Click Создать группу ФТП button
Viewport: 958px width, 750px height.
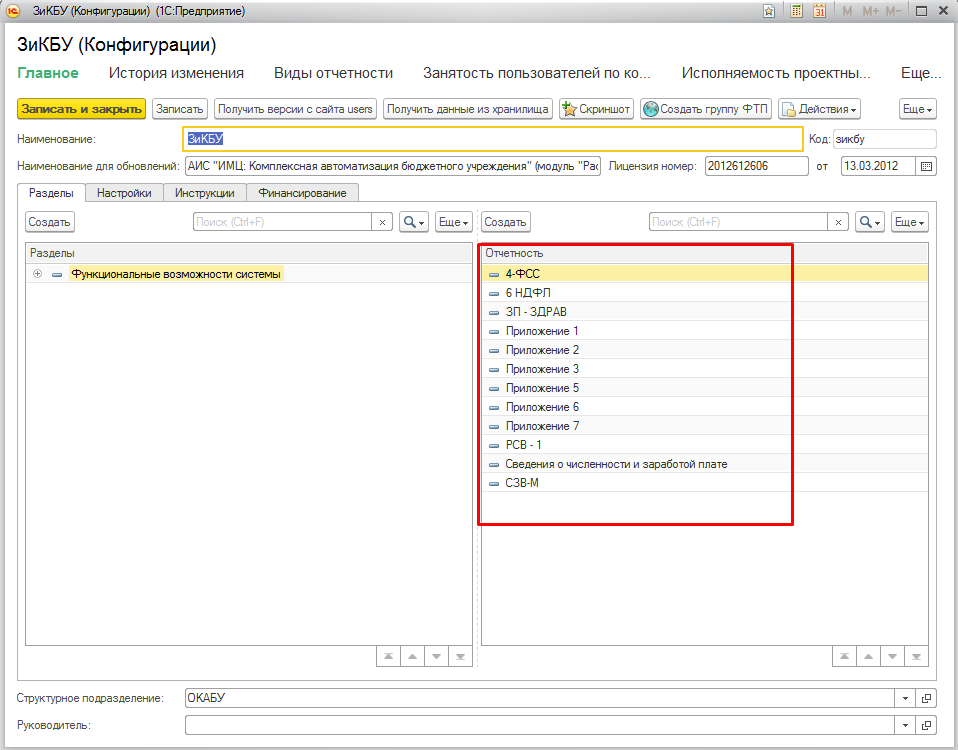tap(706, 109)
